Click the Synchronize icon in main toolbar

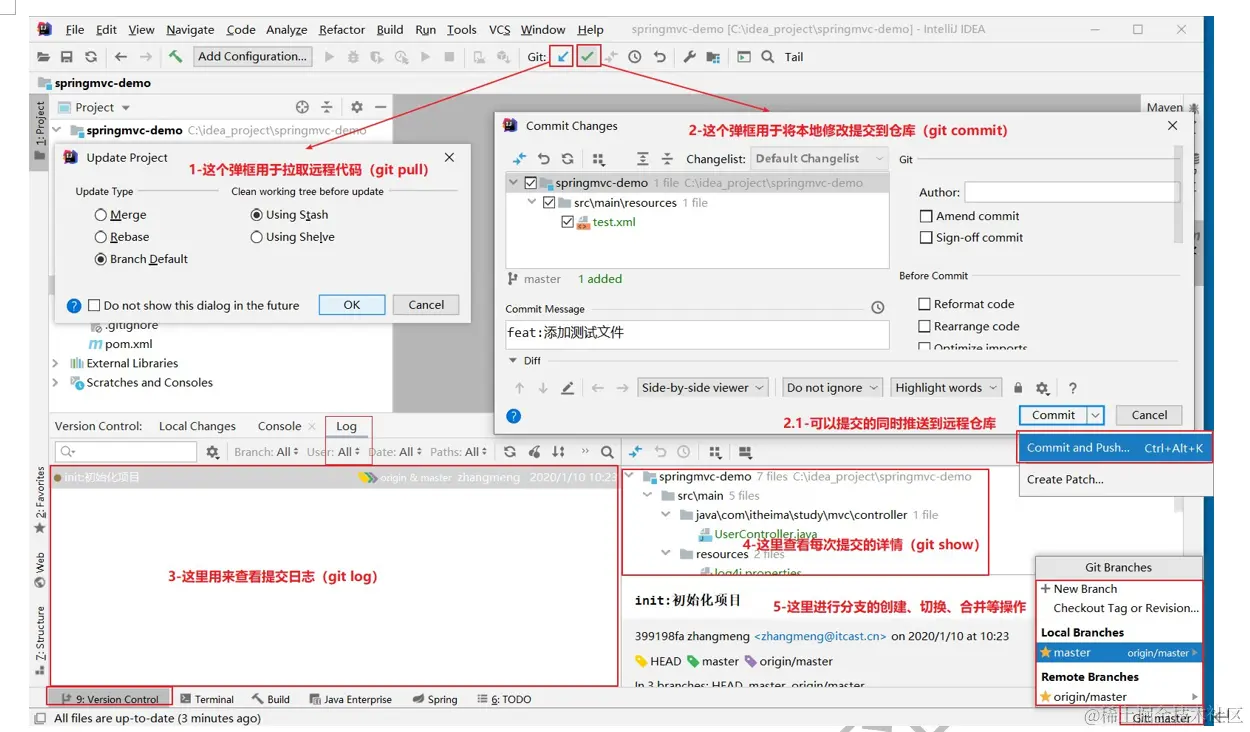click(91, 57)
